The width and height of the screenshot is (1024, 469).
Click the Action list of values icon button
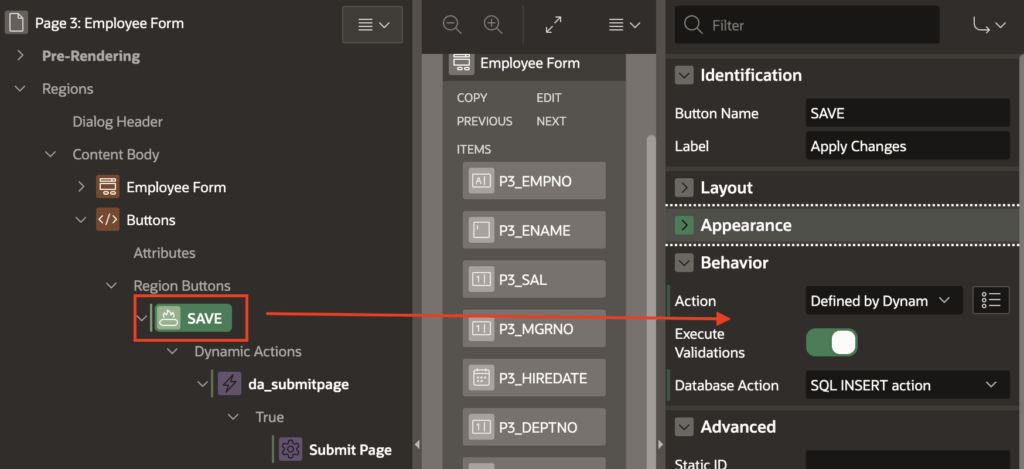[991, 300]
